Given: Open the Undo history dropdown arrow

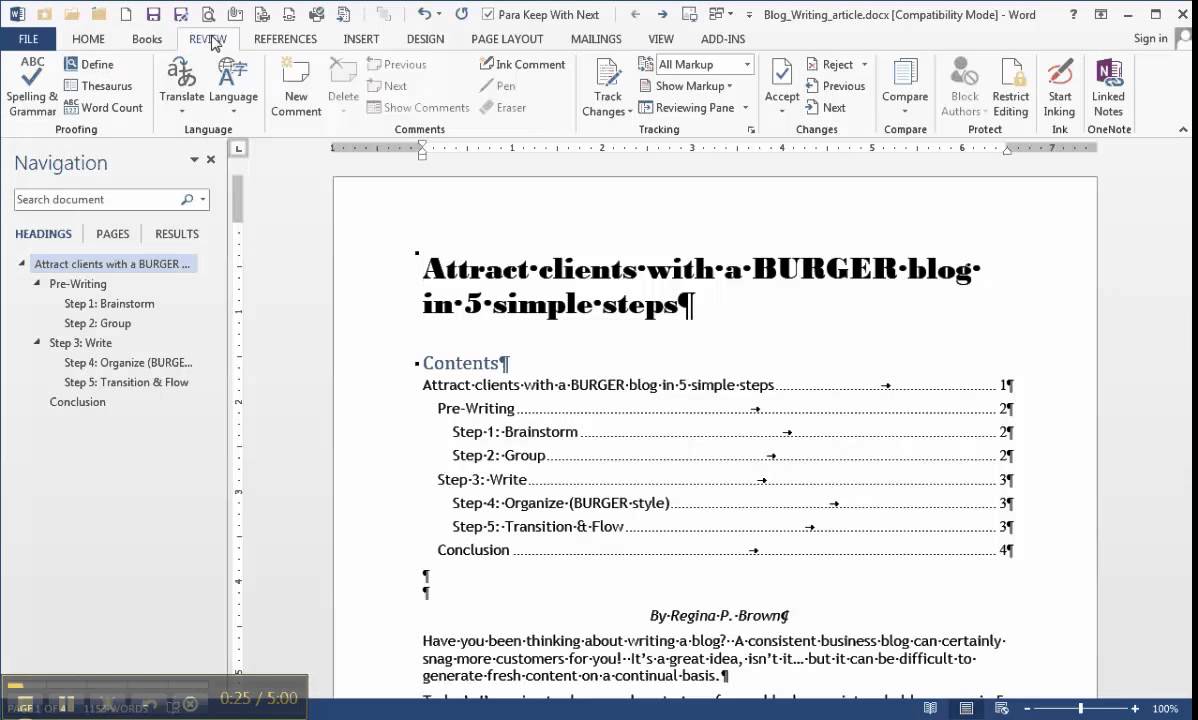Looking at the screenshot, I should click(439, 14).
